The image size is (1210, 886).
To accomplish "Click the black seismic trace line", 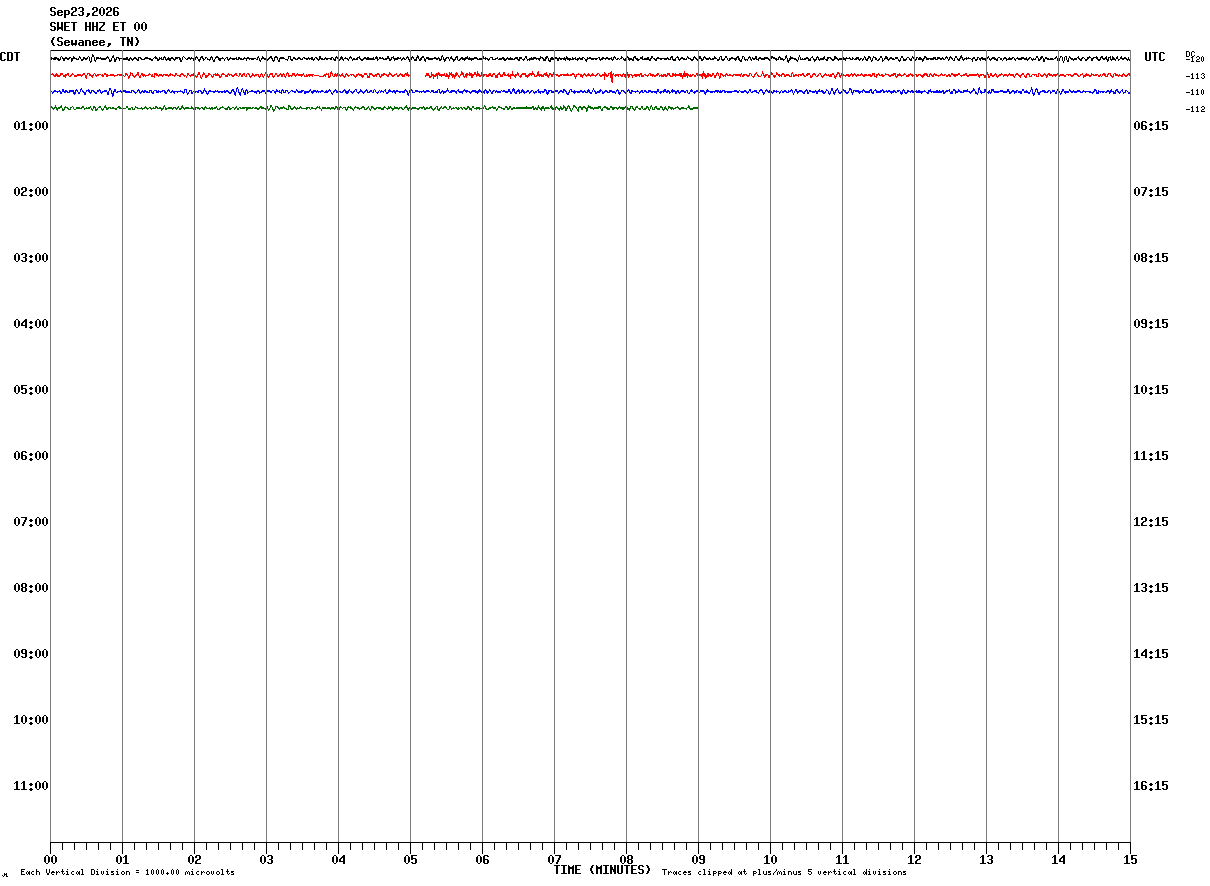I will tap(590, 59).
